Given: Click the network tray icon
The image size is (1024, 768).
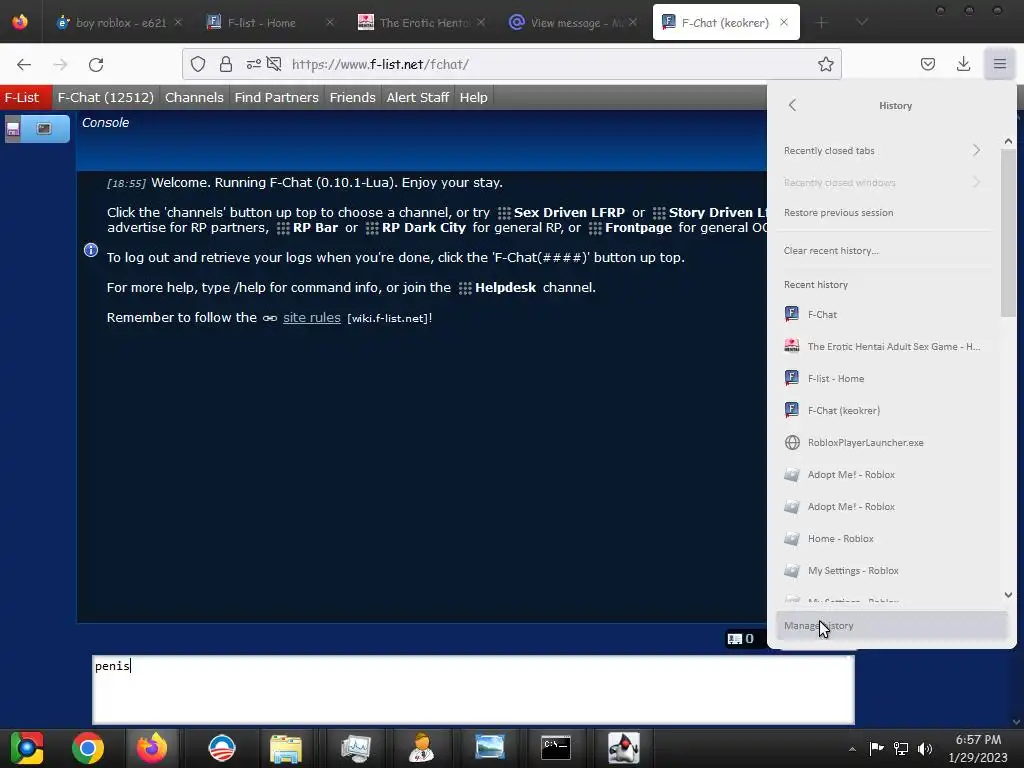Looking at the screenshot, I should point(901,748).
